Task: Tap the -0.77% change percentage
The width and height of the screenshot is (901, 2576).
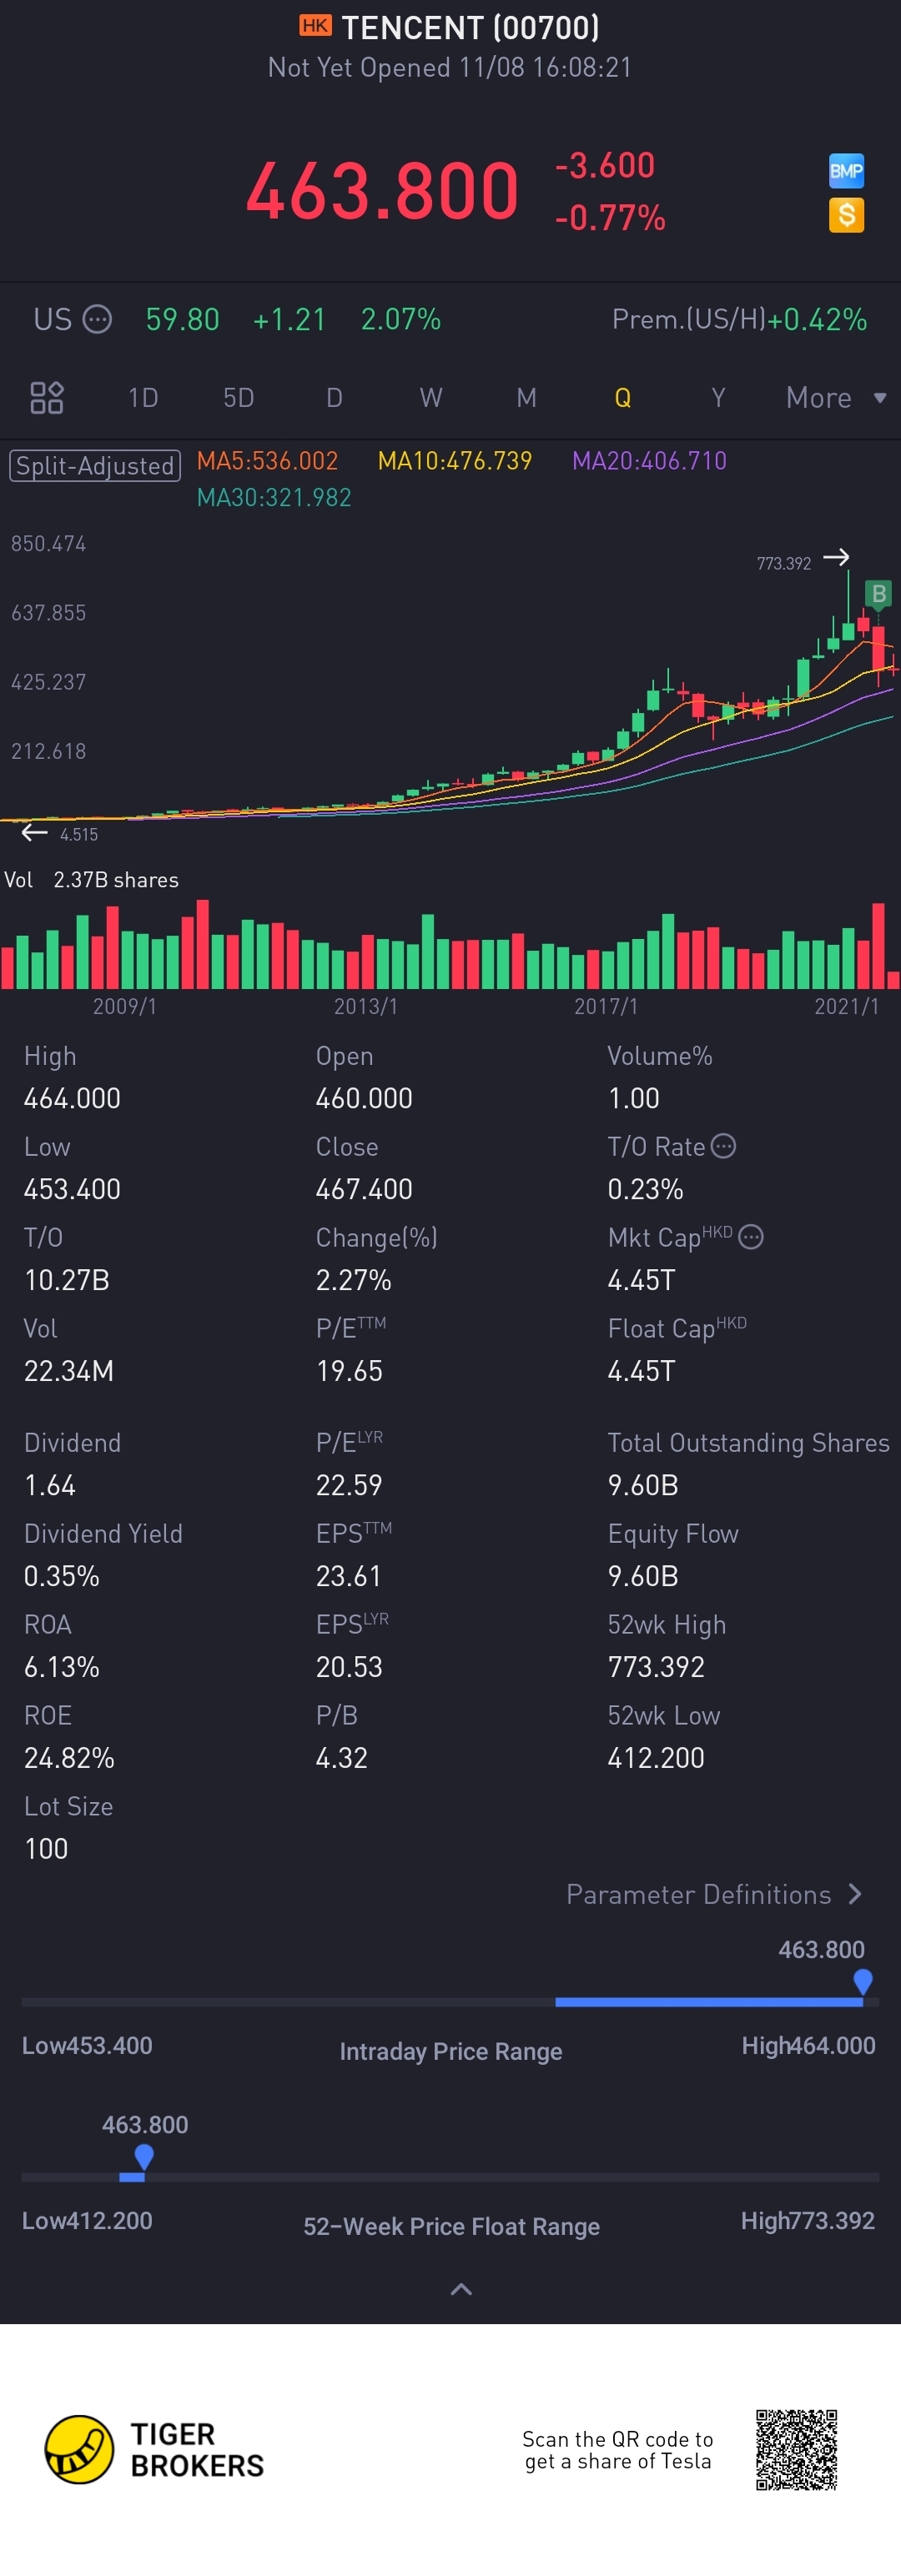Action: tap(610, 218)
